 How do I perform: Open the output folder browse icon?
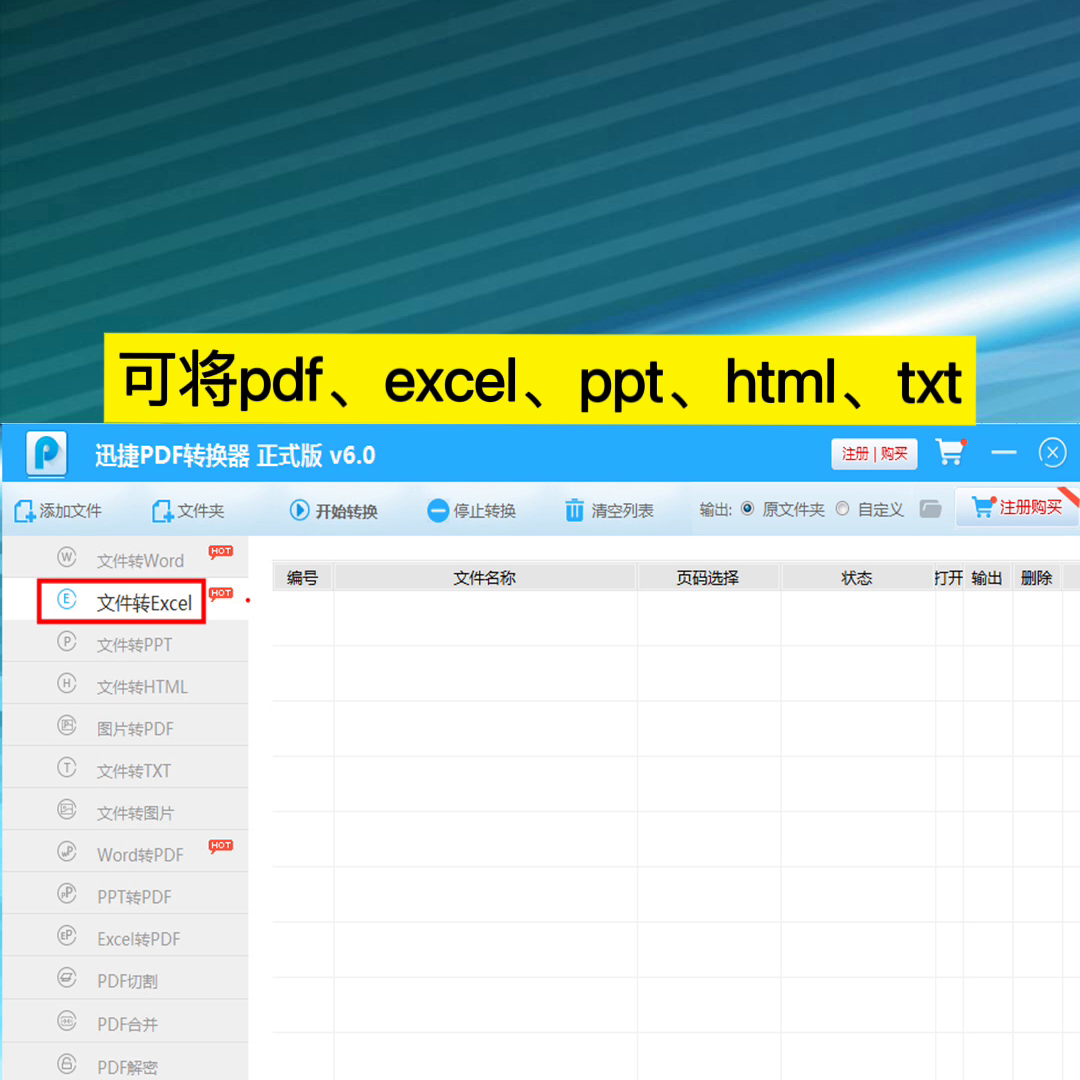tap(931, 510)
